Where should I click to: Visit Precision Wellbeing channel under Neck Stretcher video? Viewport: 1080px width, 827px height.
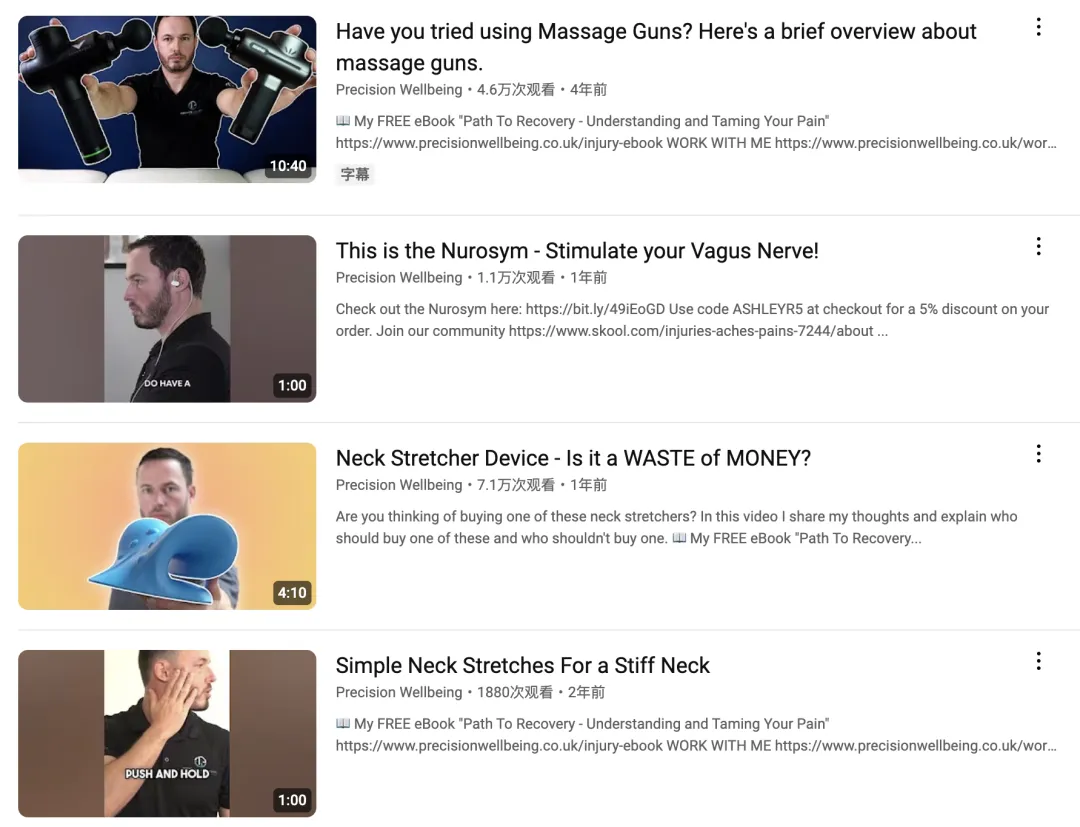coord(399,485)
